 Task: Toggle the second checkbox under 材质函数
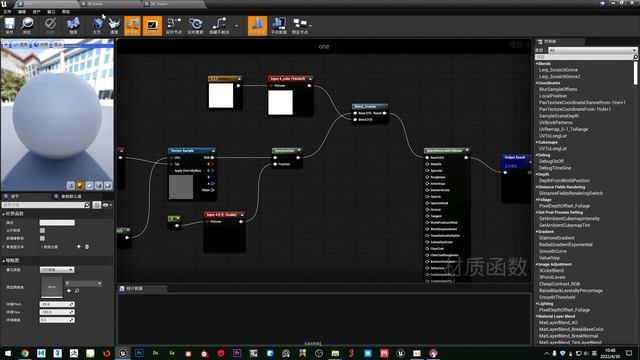[42, 238]
